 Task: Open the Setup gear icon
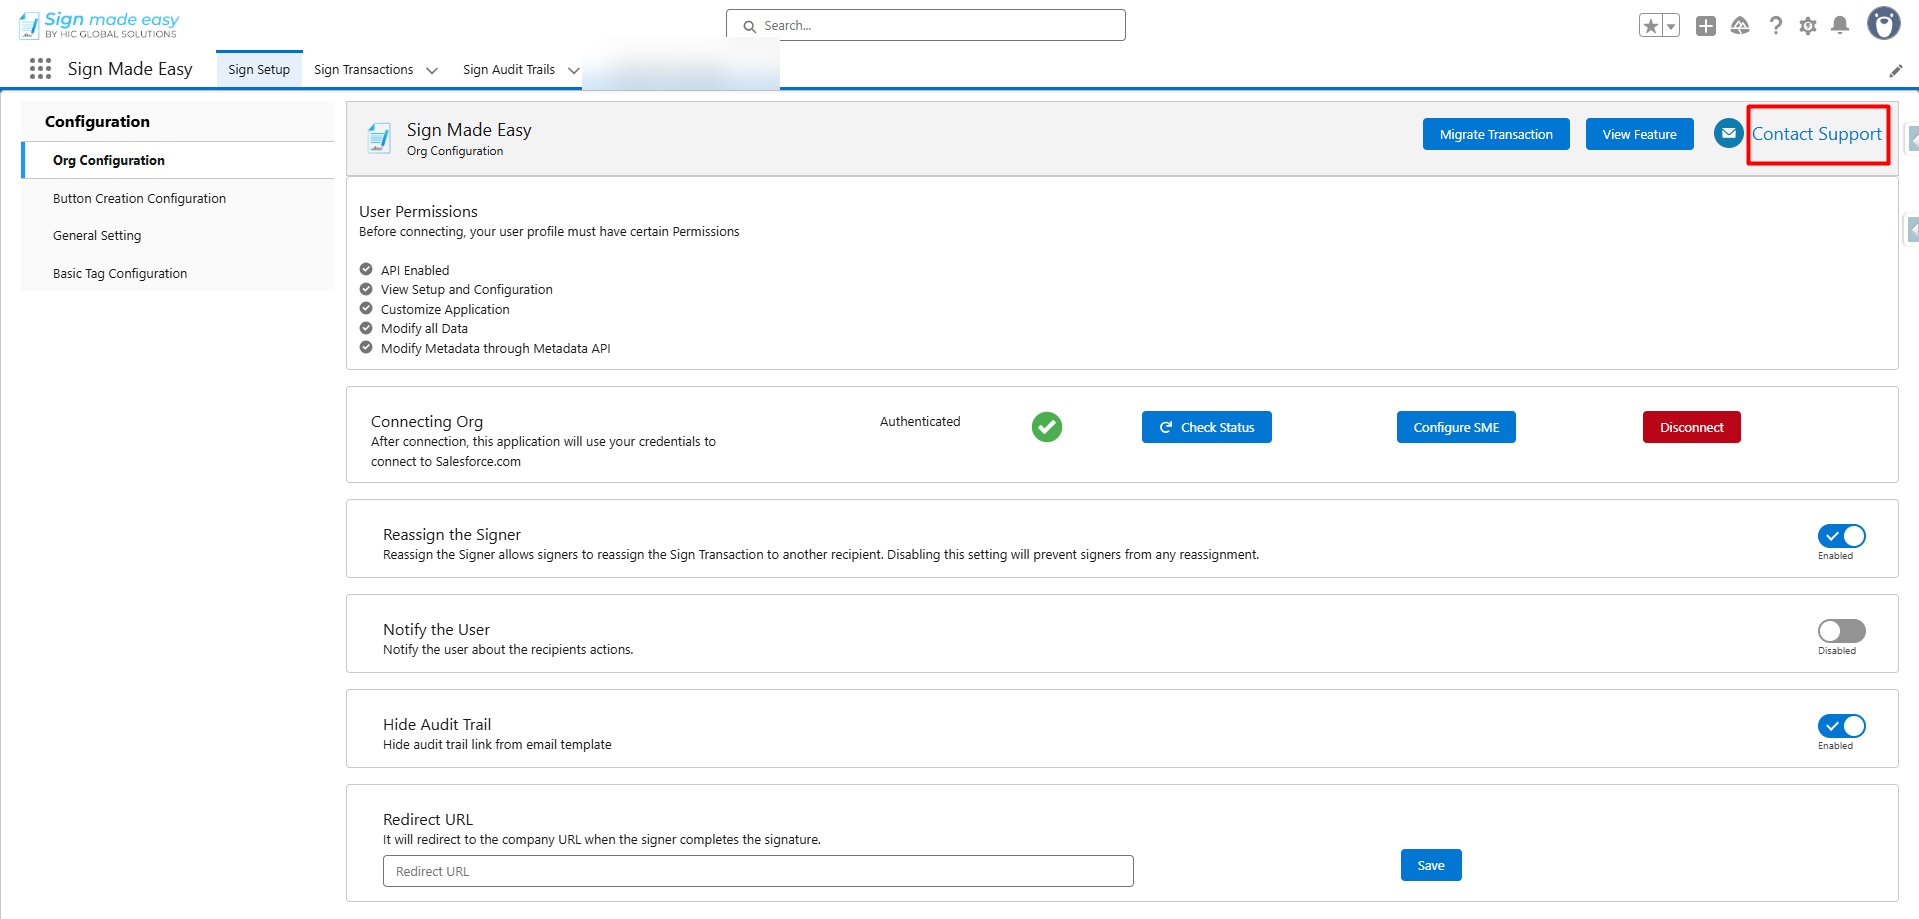1808,26
